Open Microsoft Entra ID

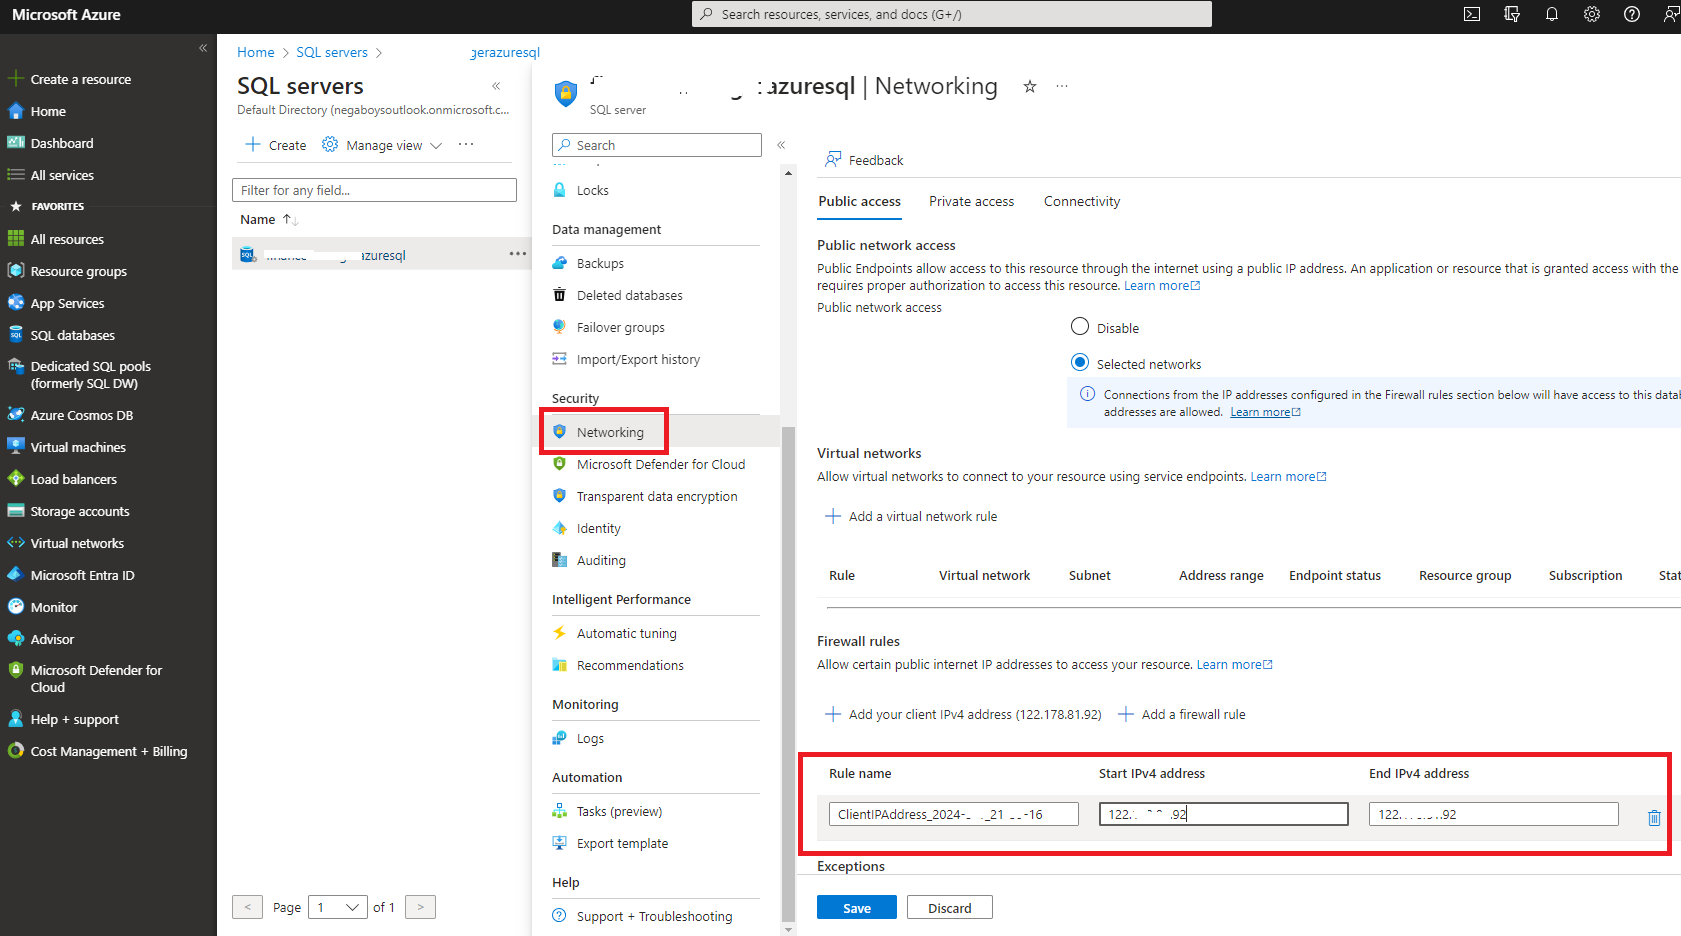[82, 575]
